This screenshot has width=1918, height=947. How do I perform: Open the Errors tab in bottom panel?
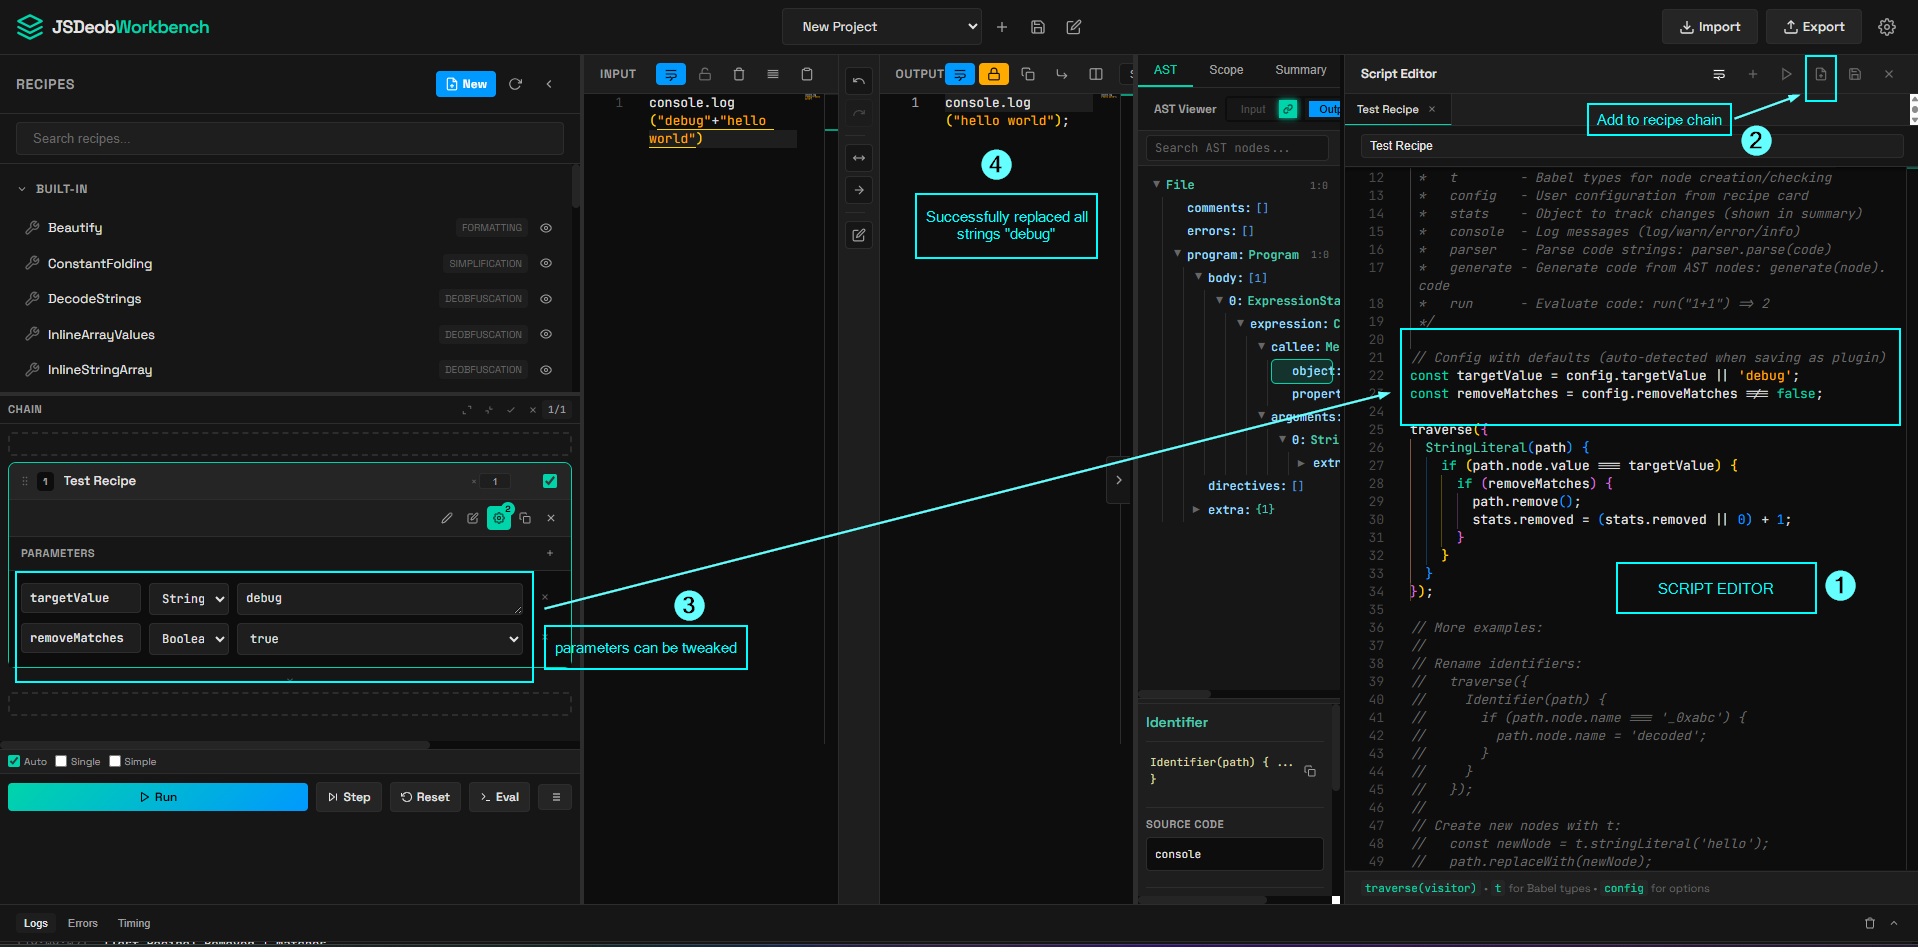(83, 923)
